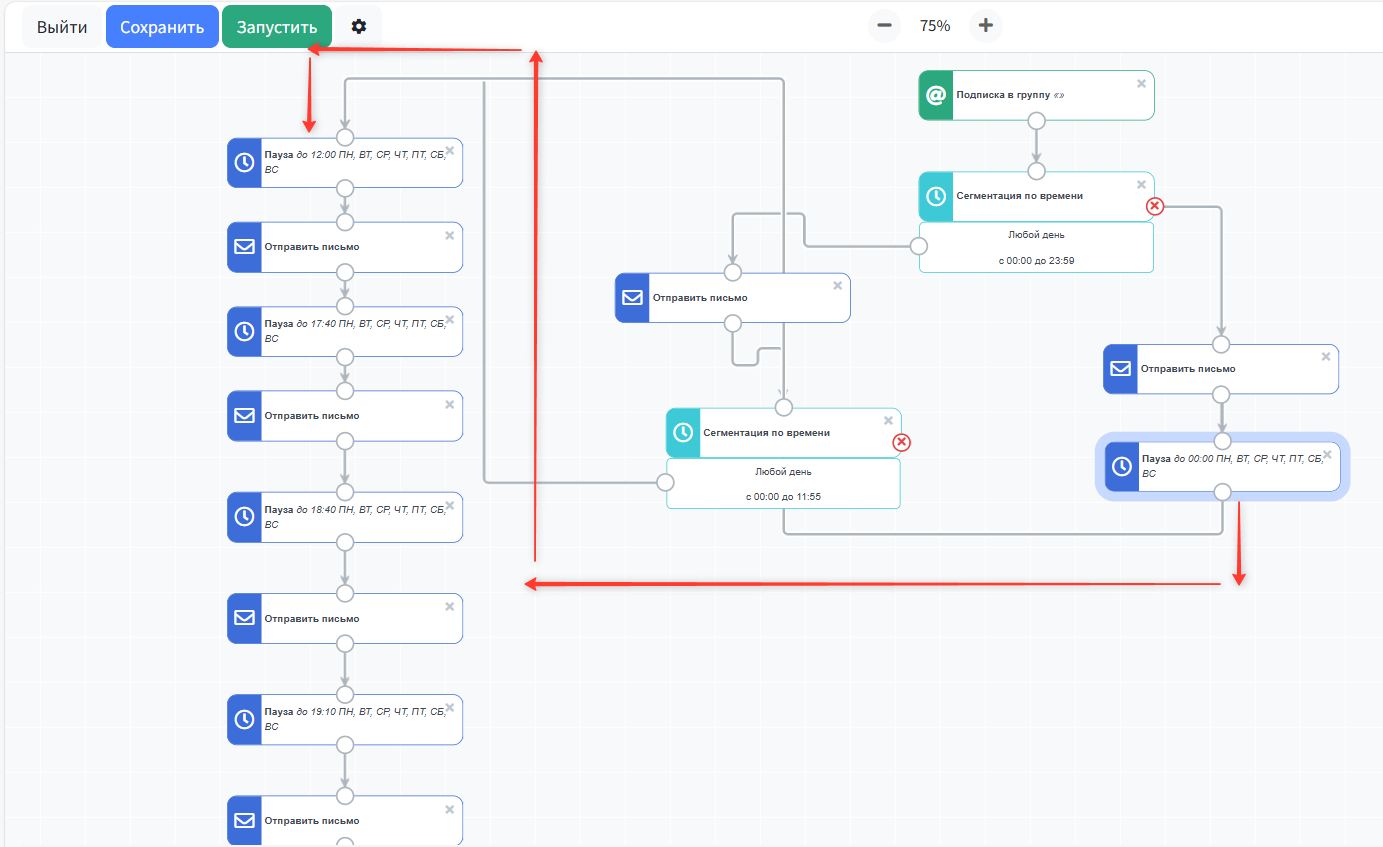The height and width of the screenshot is (847, 1383).
Task: Close the Пауза до 17:40 block
Action: 449,320
